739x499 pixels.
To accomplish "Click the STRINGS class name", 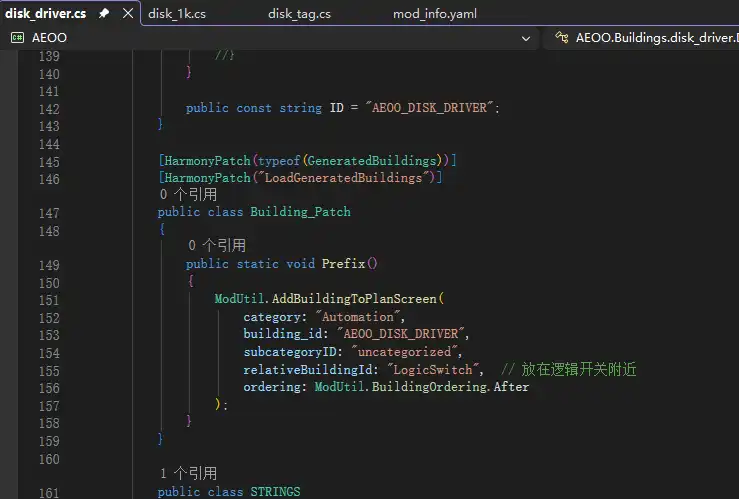I will (x=275, y=492).
